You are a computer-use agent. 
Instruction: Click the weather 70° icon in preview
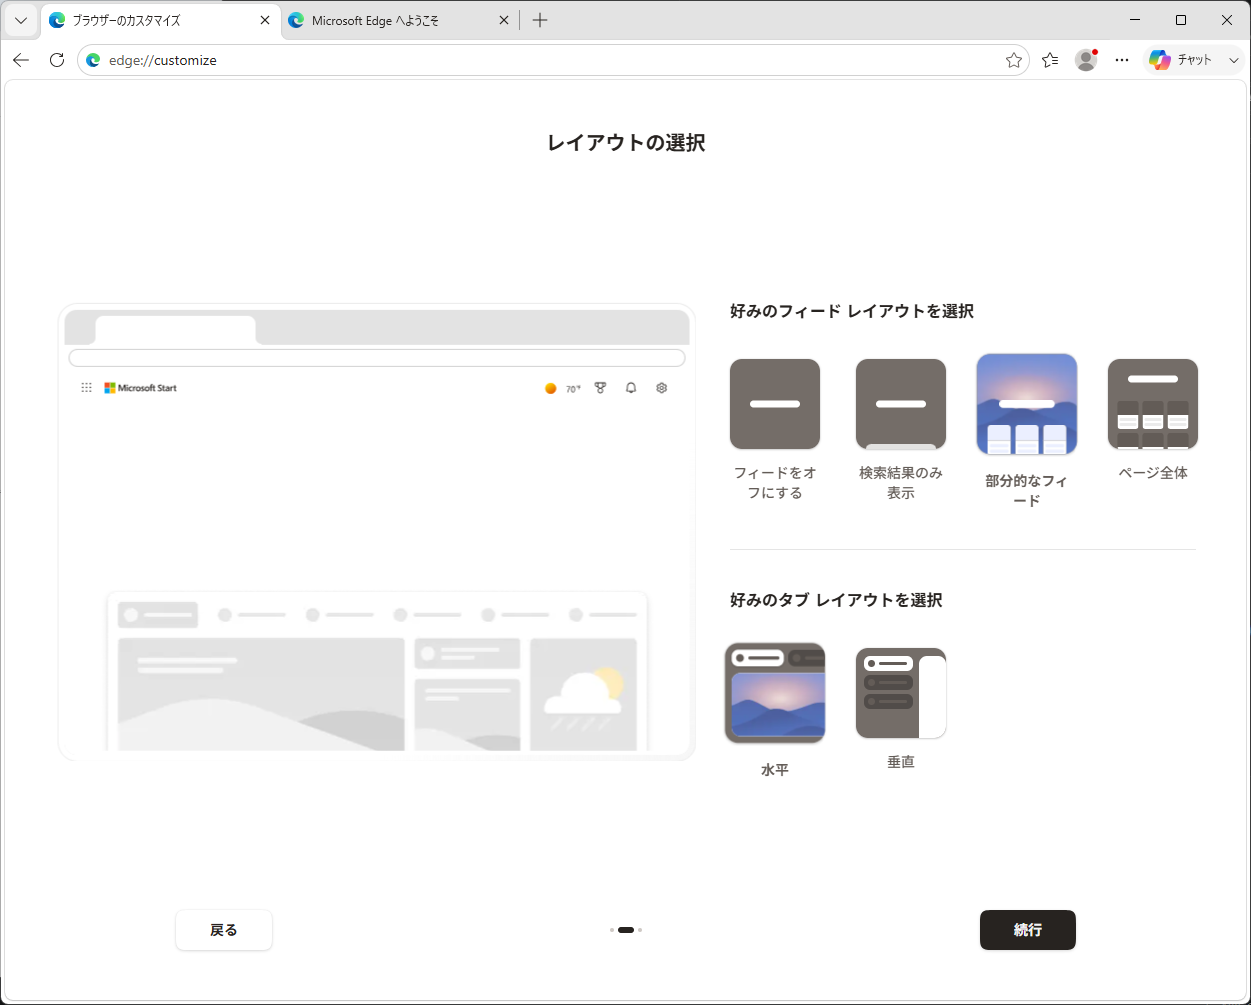(x=563, y=388)
